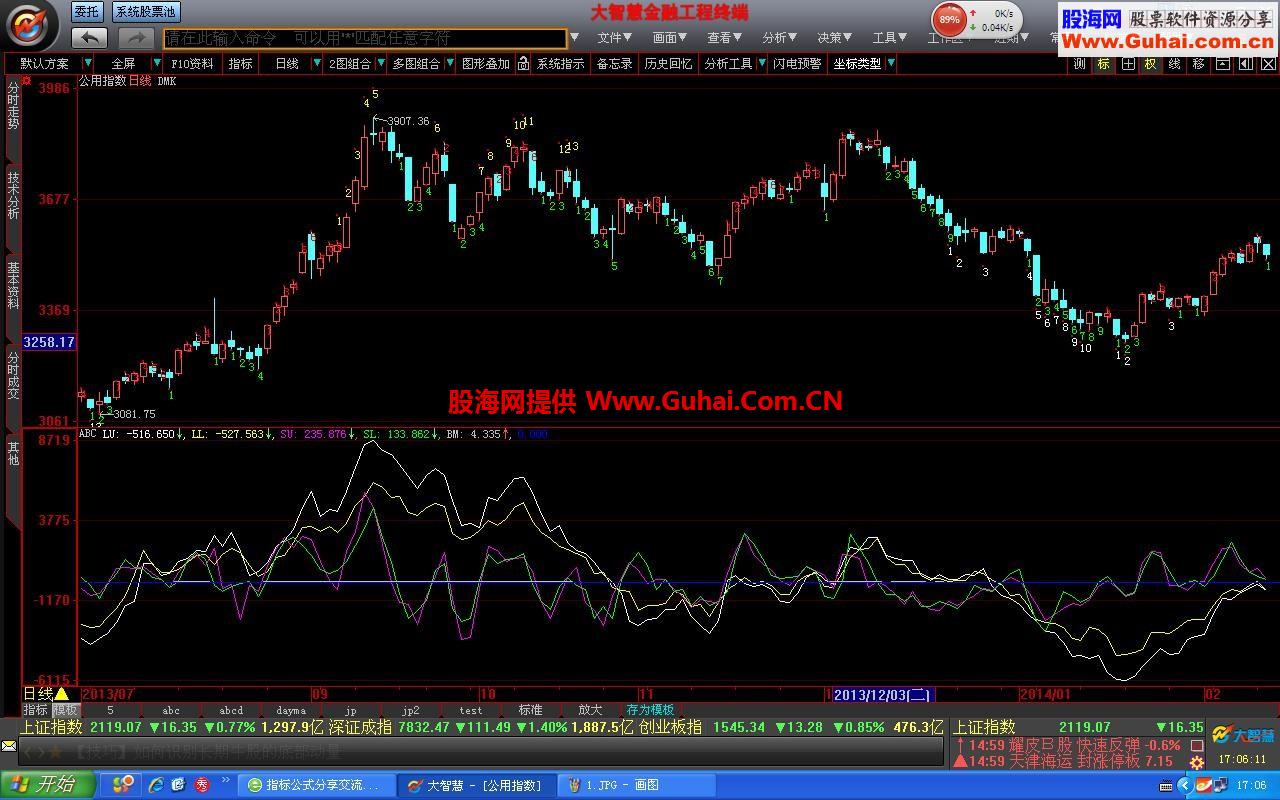This screenshot has height=800, width=1280.
Task: Switch the bottom panel to 模板 mode
Action: point(65,710)
